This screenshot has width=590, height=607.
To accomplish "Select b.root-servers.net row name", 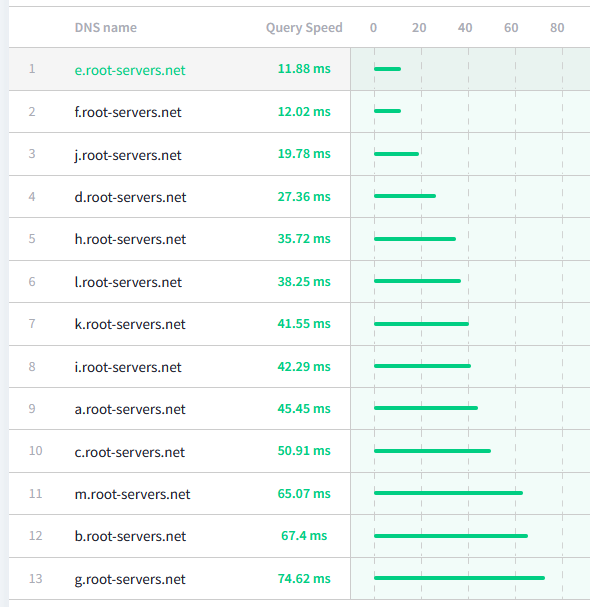I will (130, 536).
